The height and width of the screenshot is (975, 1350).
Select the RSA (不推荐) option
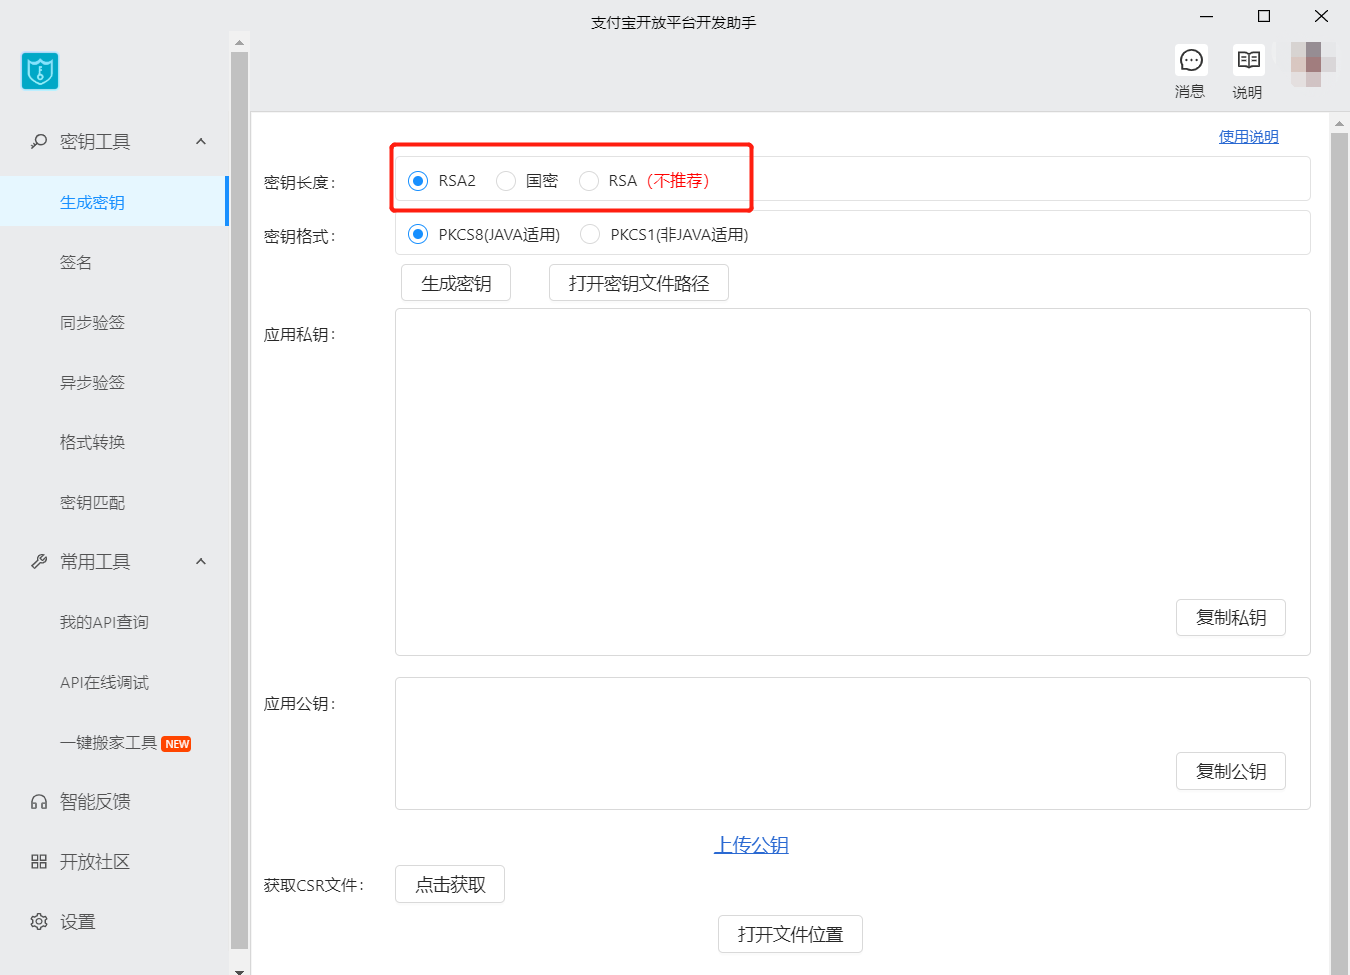click(589, 181)
